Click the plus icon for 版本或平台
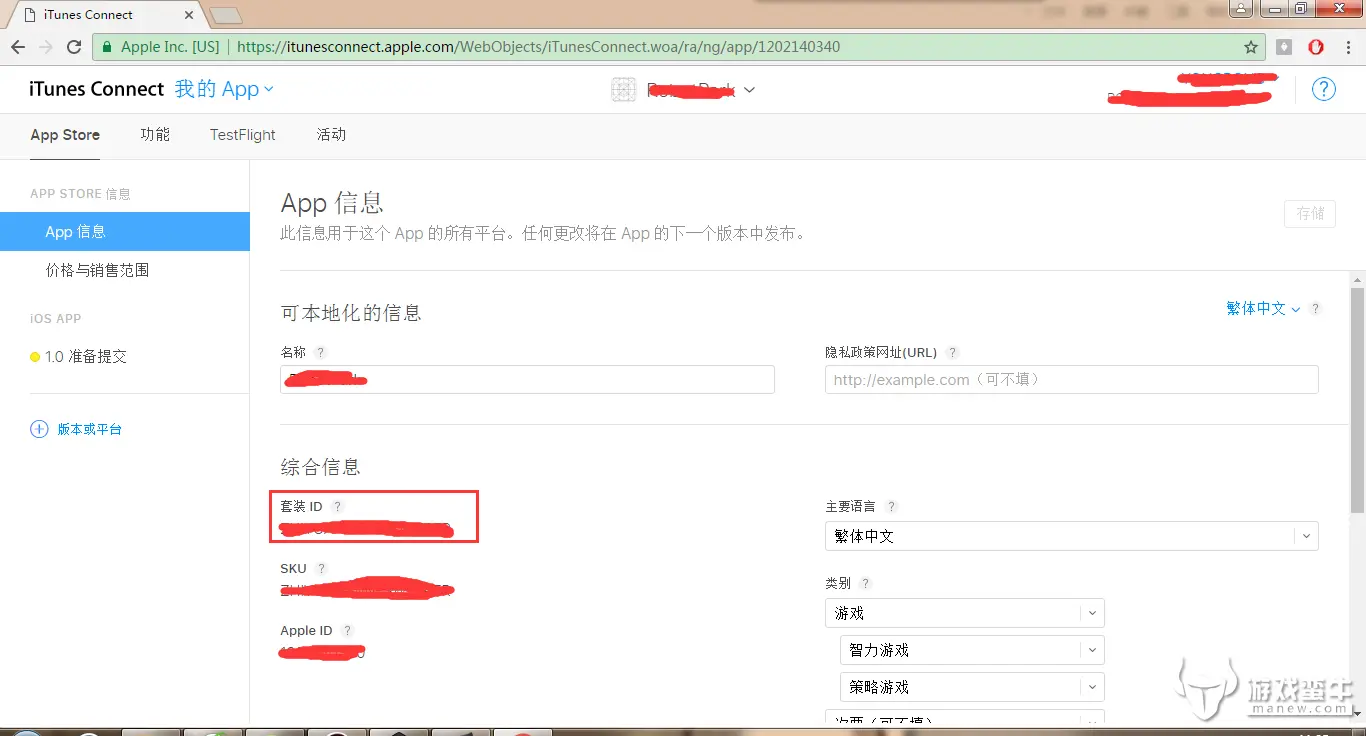Image resolution: width=1366 pixels, height=736 pixels. [39, 429]
